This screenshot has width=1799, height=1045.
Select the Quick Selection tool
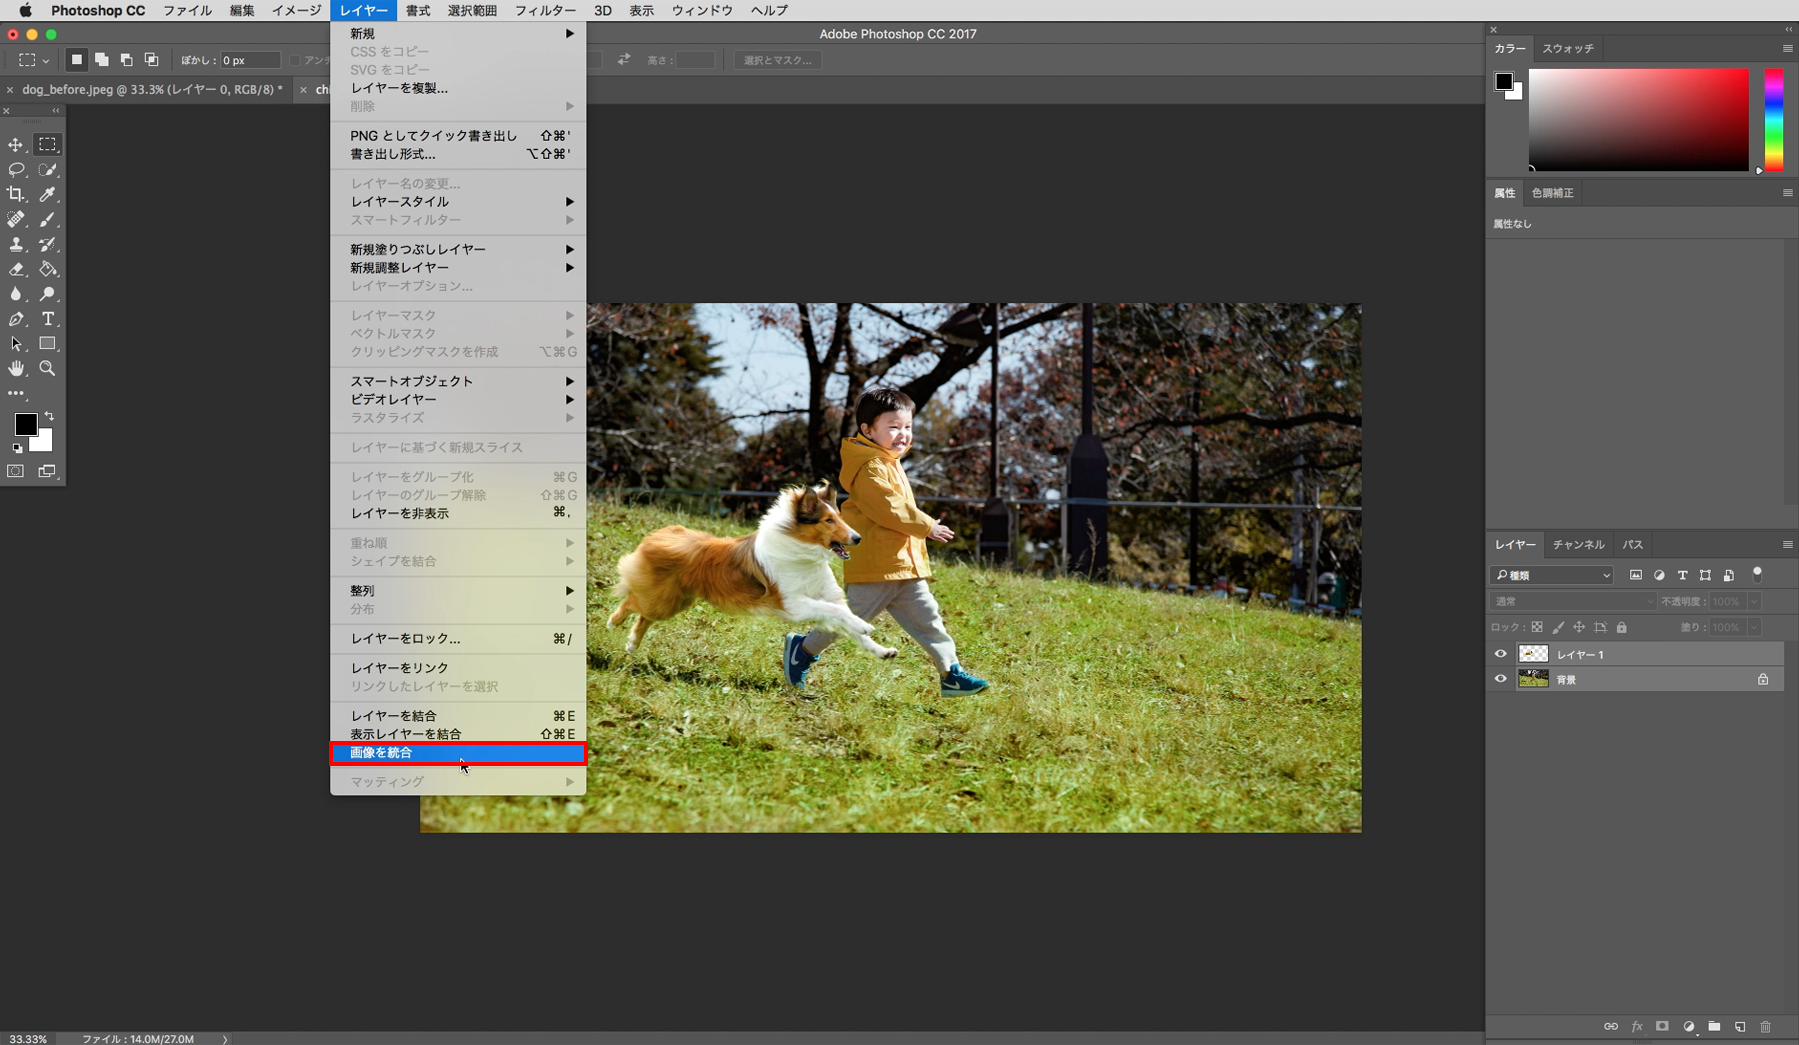pyautogui.click(x=47, y=170)
